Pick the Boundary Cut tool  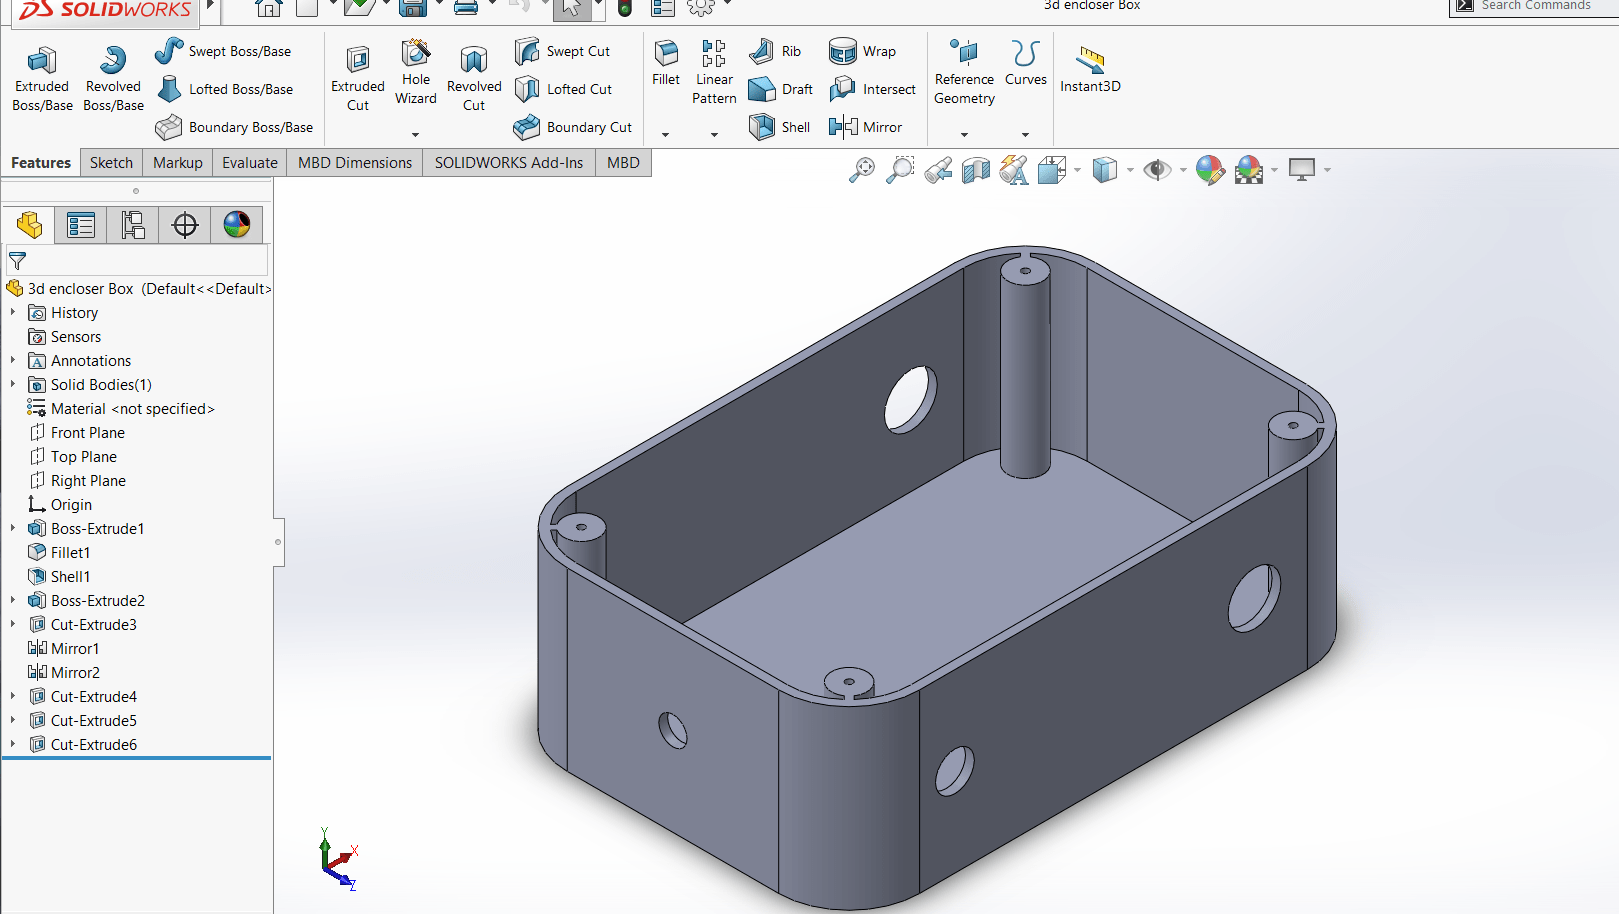573,127
